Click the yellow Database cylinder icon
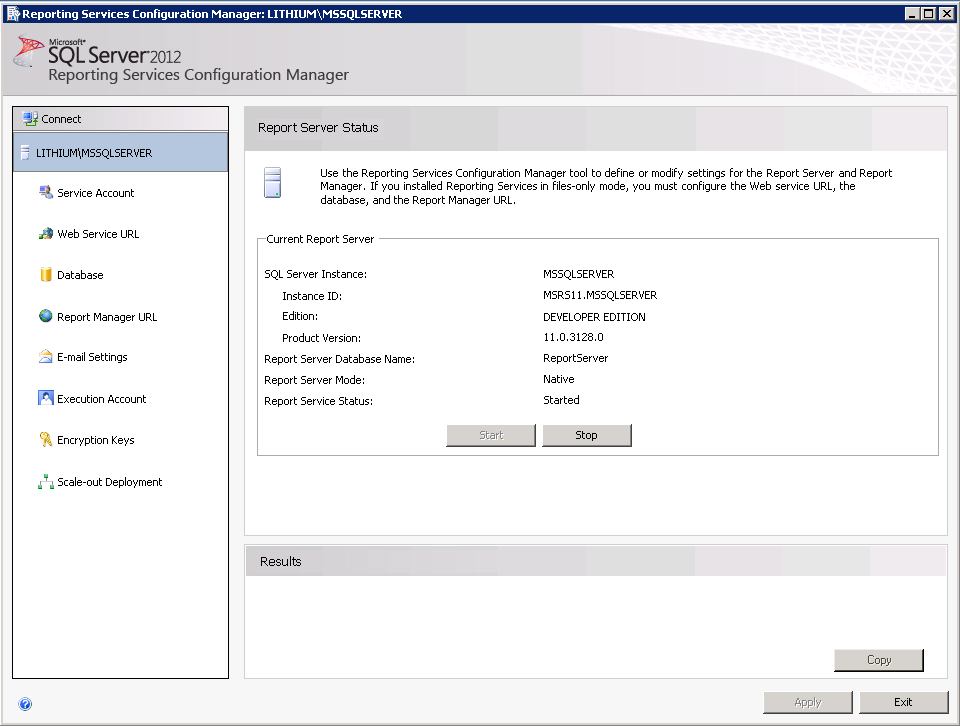Image resolution: width=960 pixels, height=726 pixels. [45, 275]
